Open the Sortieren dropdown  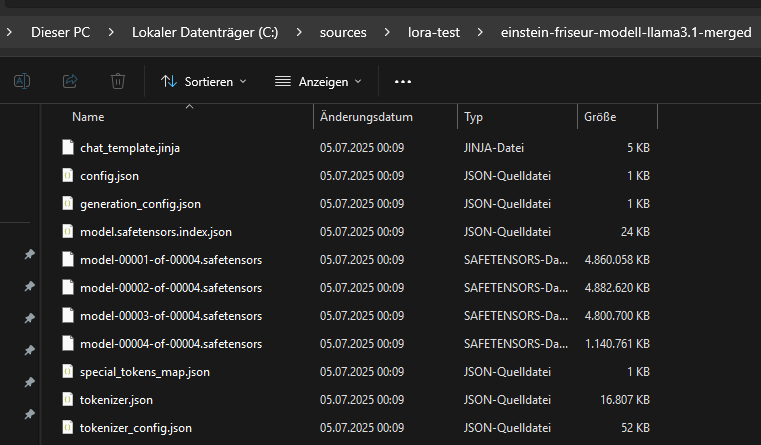coord(203,81)
